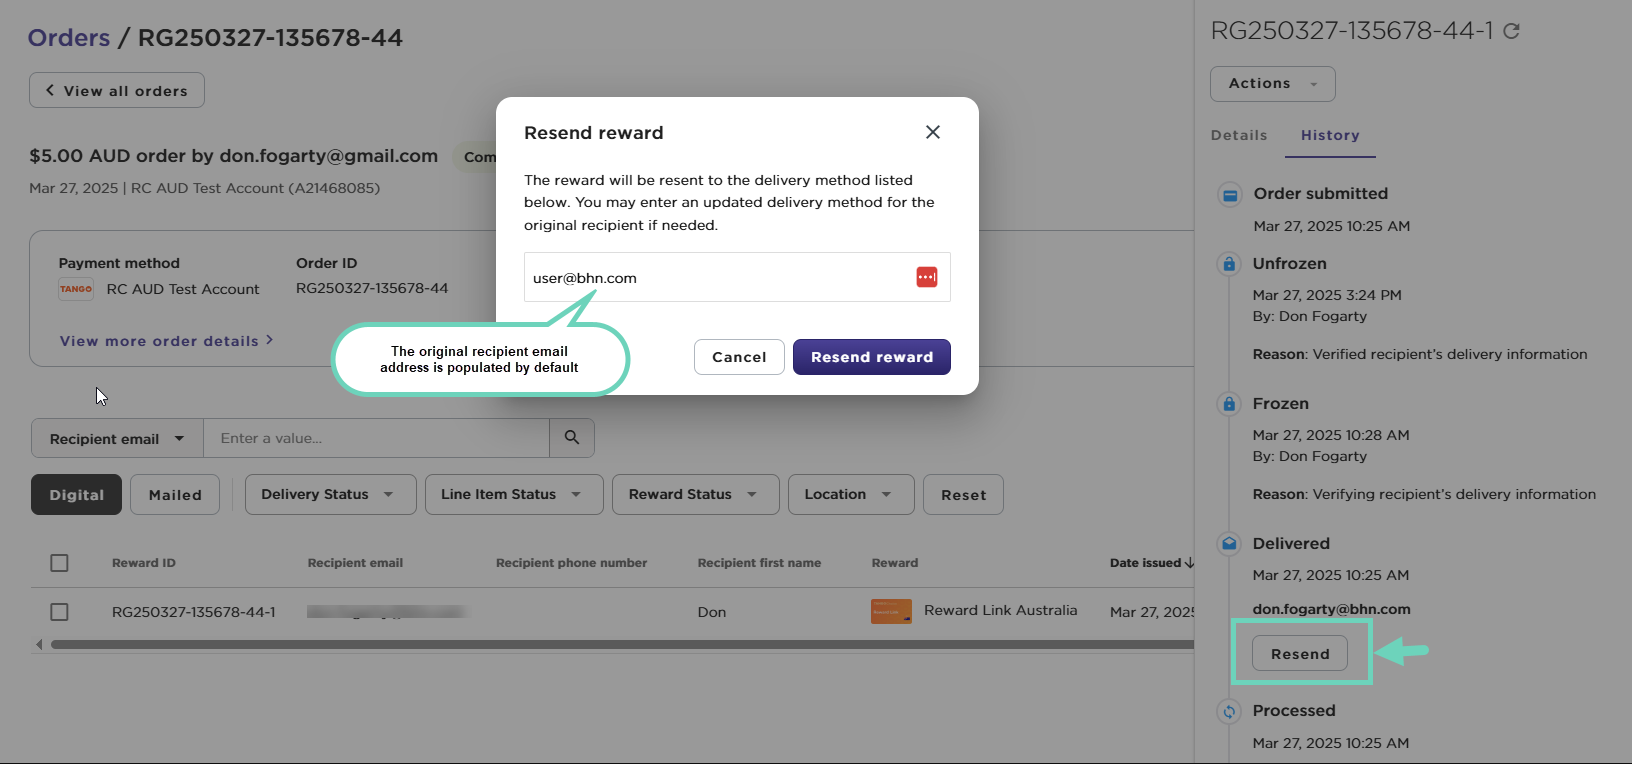Screen dimensions: 1632x764
Task: Click the Date issued sort arrow
Action: (x=1189, y=563)
